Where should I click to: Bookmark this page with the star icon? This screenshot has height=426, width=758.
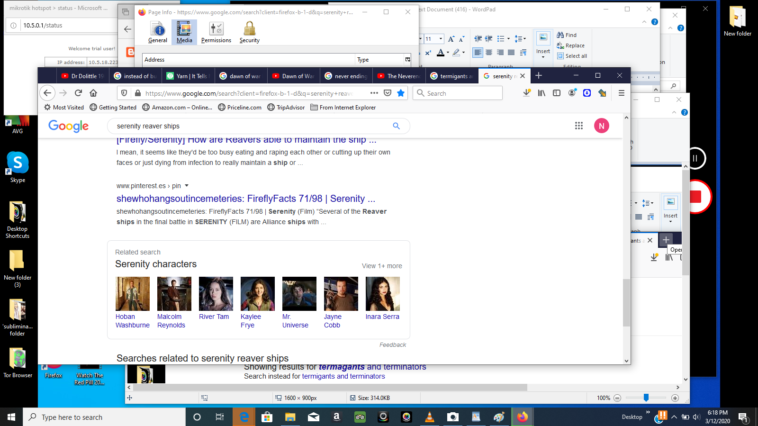coord(401,93)
